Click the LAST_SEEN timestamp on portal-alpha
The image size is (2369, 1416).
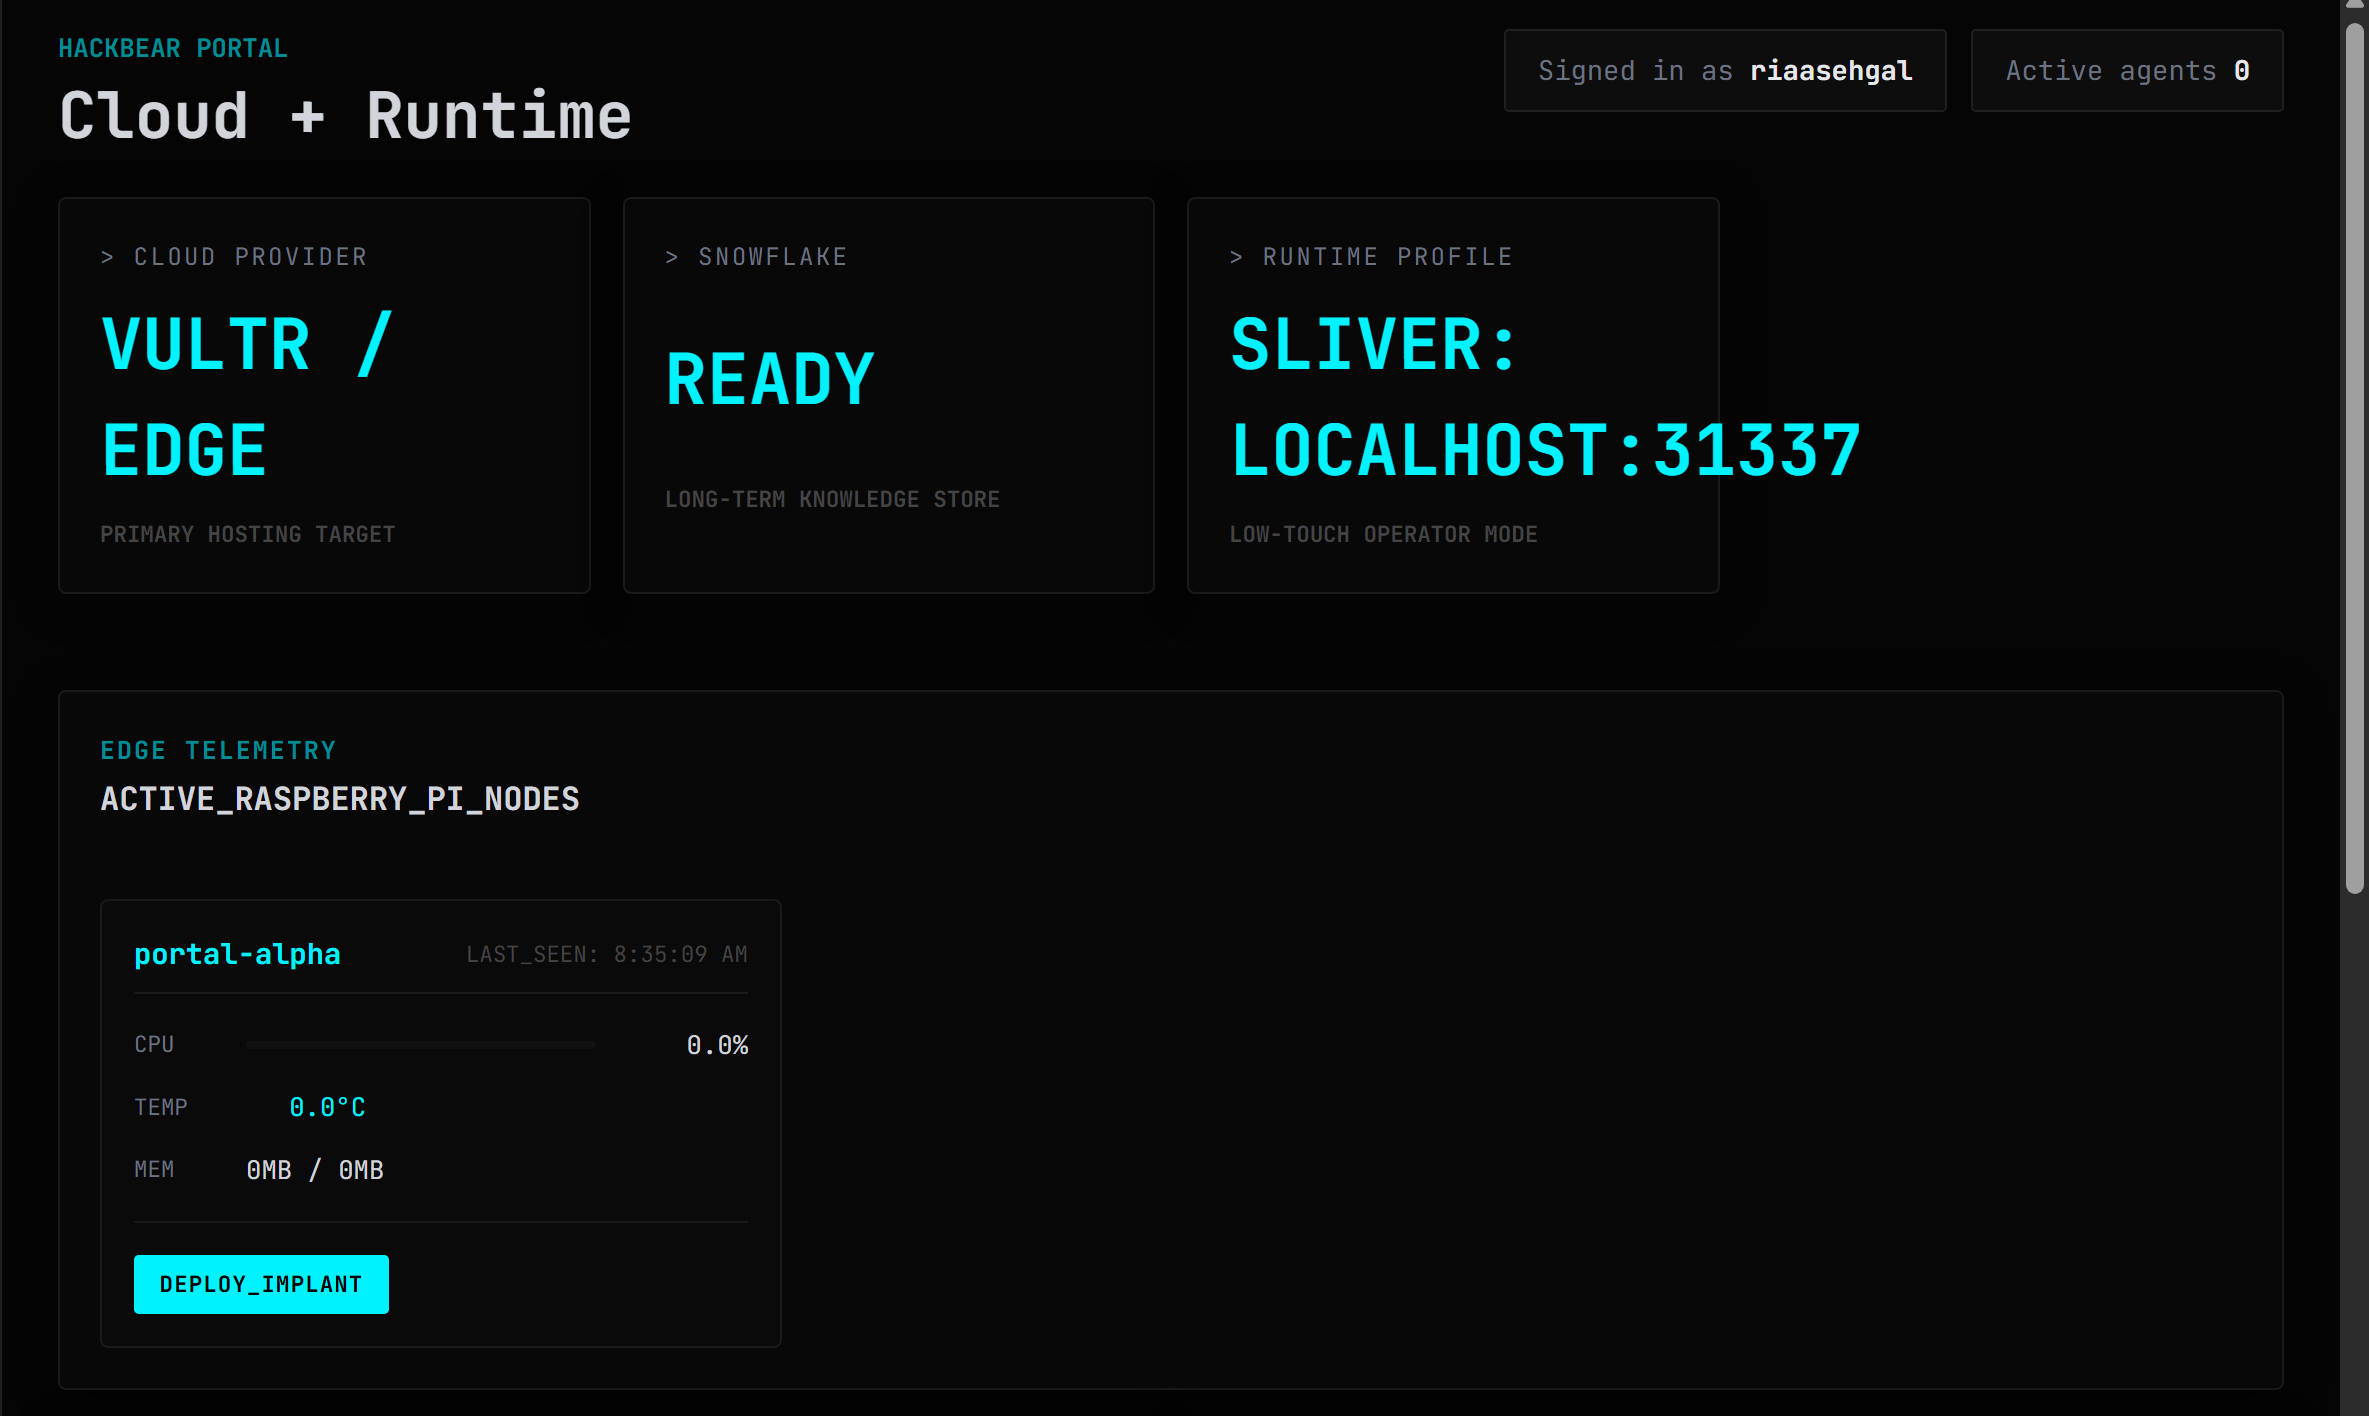pos(607,954)
